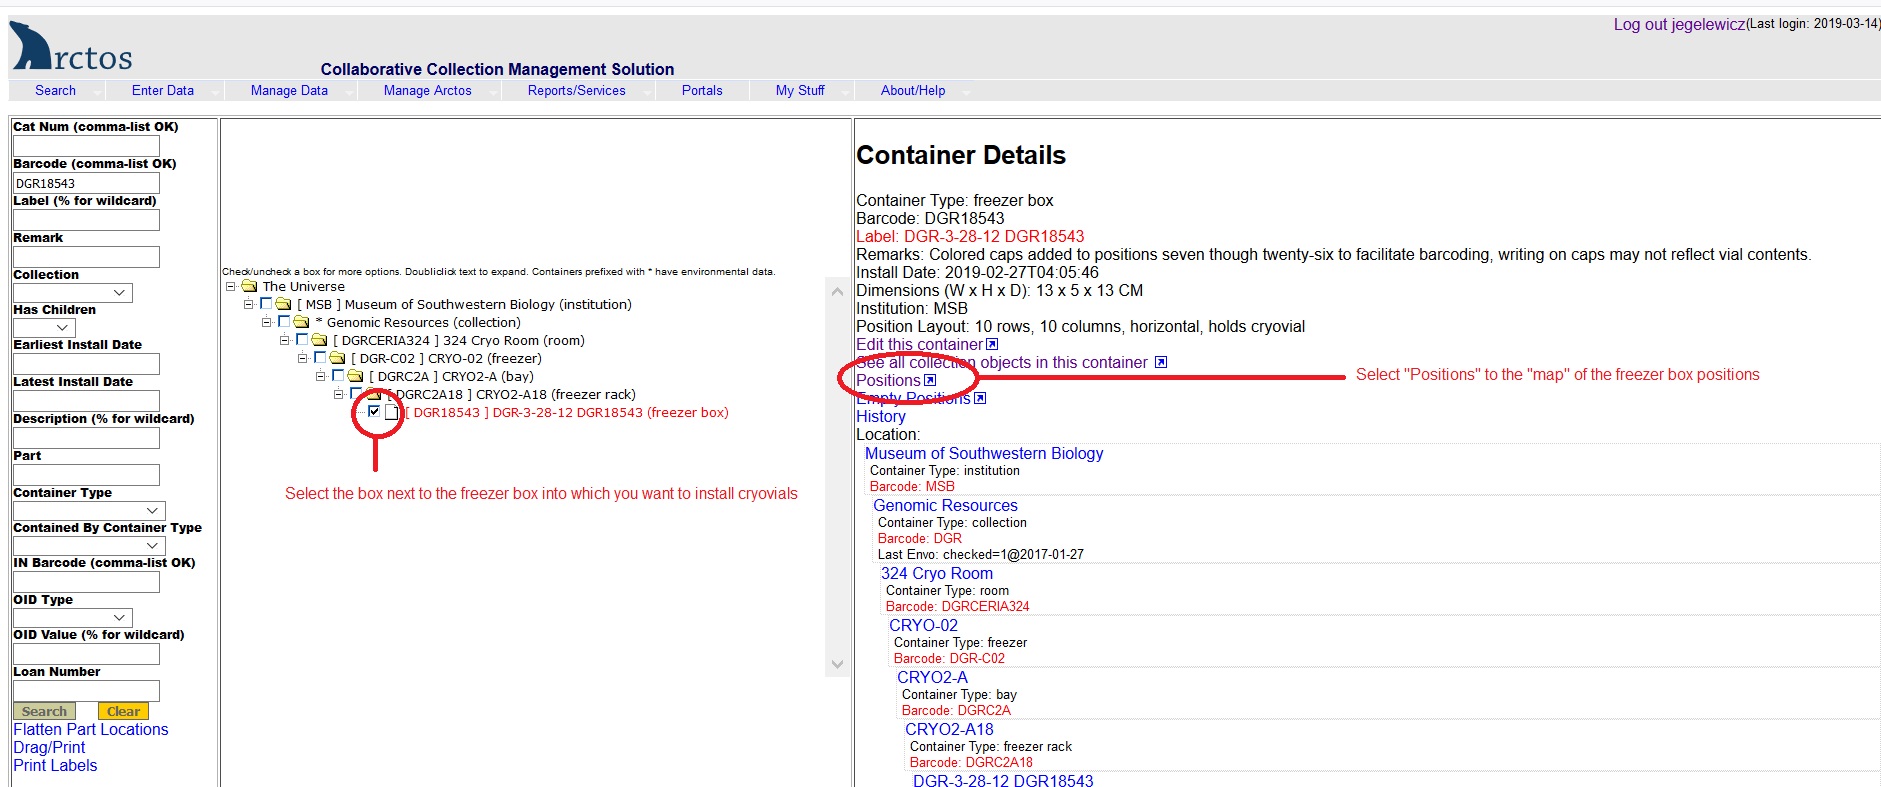Screen dimensions: 1881x787
Task: Open CRYO2-A18 location link
Action: (x=949, y=729)
